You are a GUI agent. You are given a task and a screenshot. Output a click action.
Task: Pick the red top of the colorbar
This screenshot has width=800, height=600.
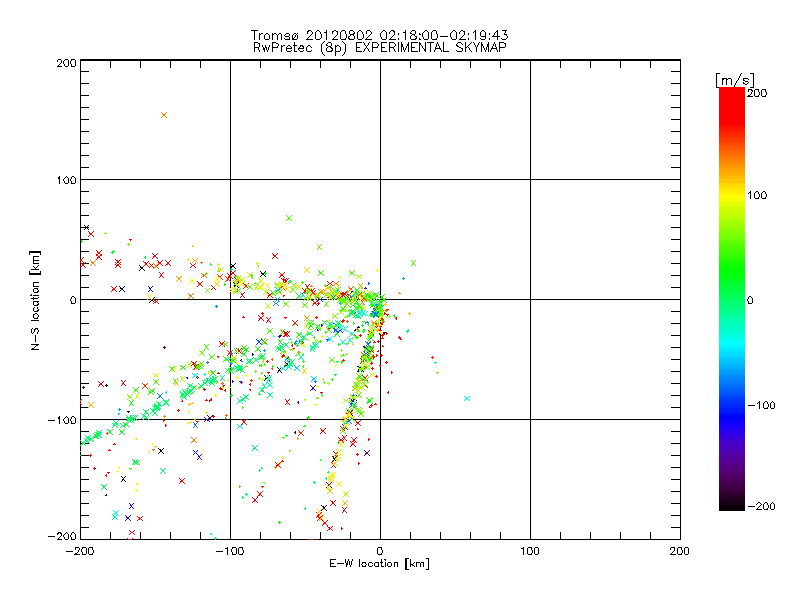731,95
